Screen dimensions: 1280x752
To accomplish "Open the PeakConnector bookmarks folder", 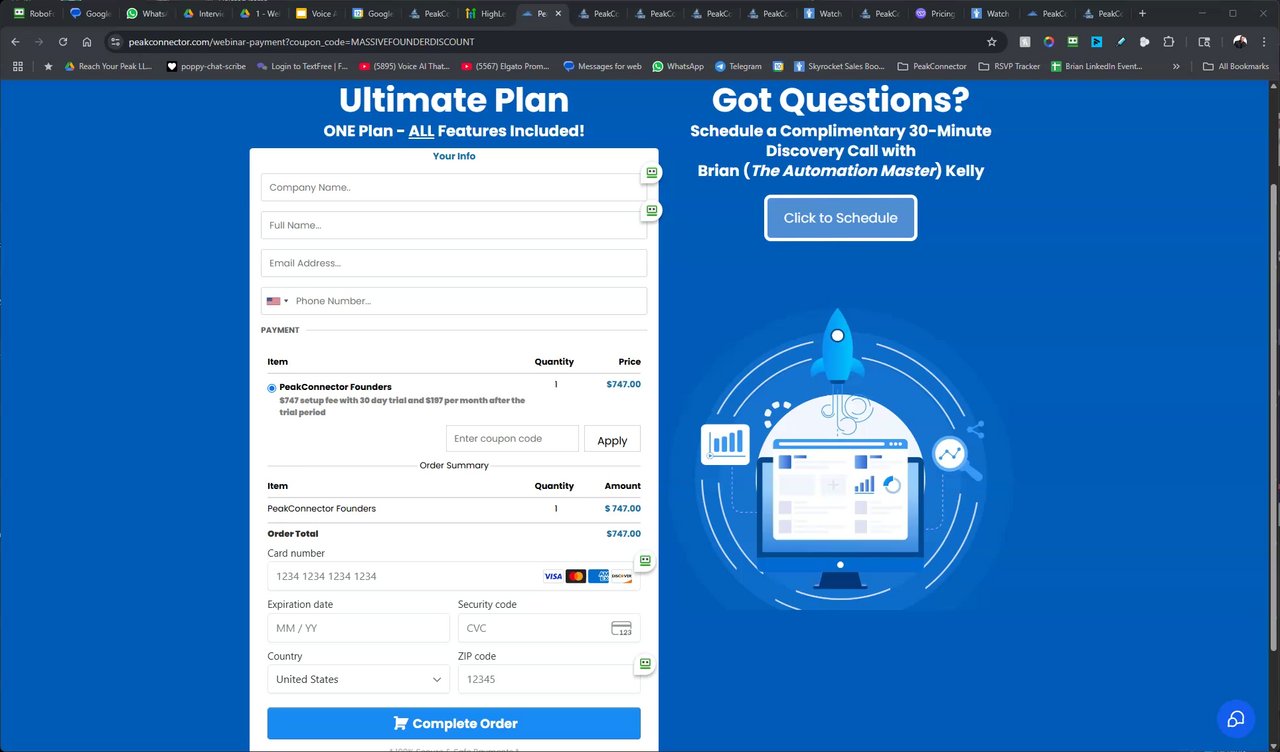I will coord(932,66).
